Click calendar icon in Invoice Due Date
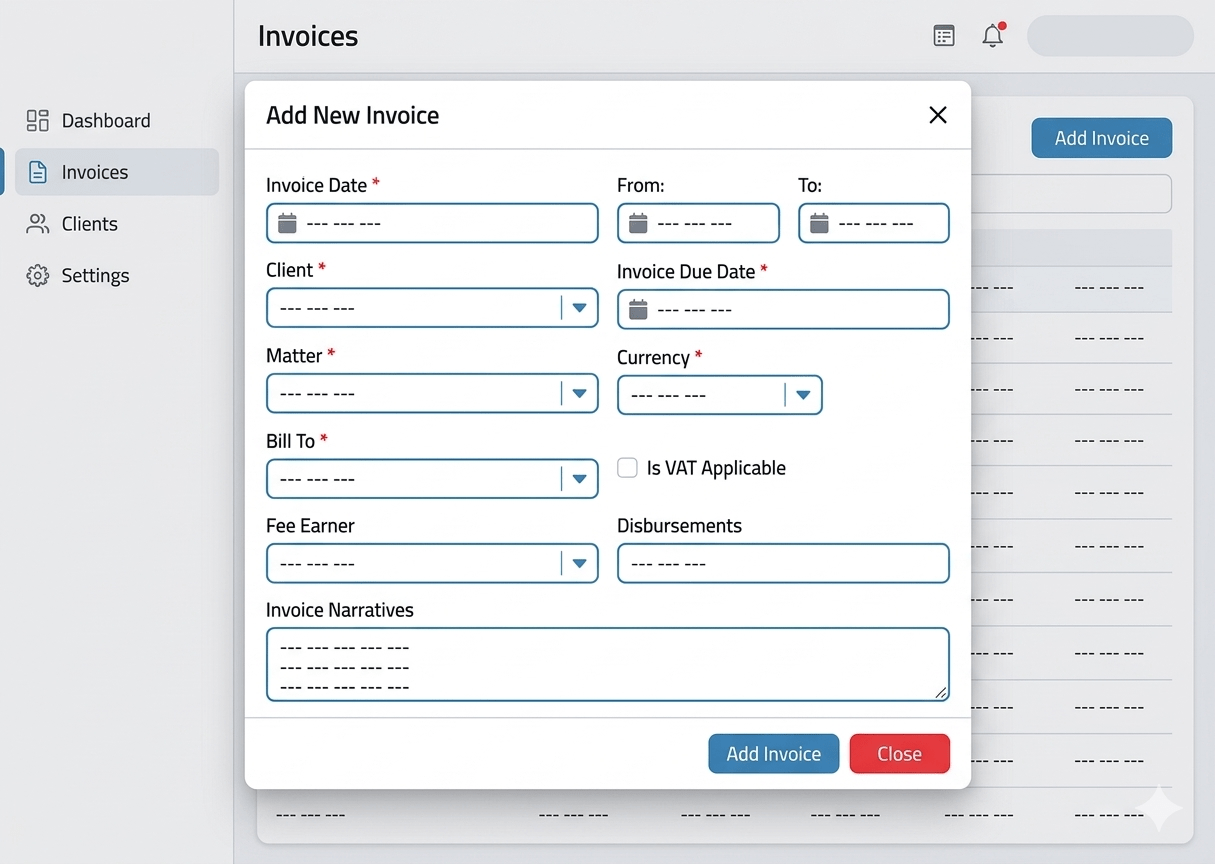 pyautogui.click(x=638, y=310)
